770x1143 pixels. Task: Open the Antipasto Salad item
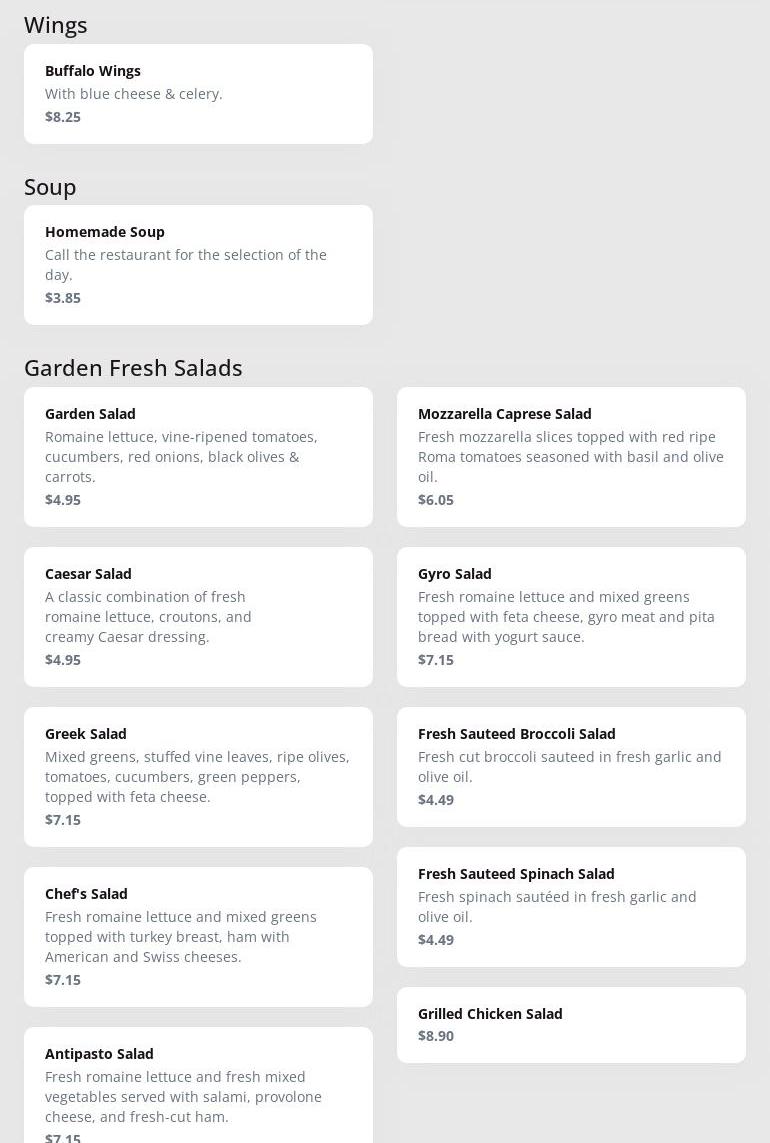point(198,1086)
